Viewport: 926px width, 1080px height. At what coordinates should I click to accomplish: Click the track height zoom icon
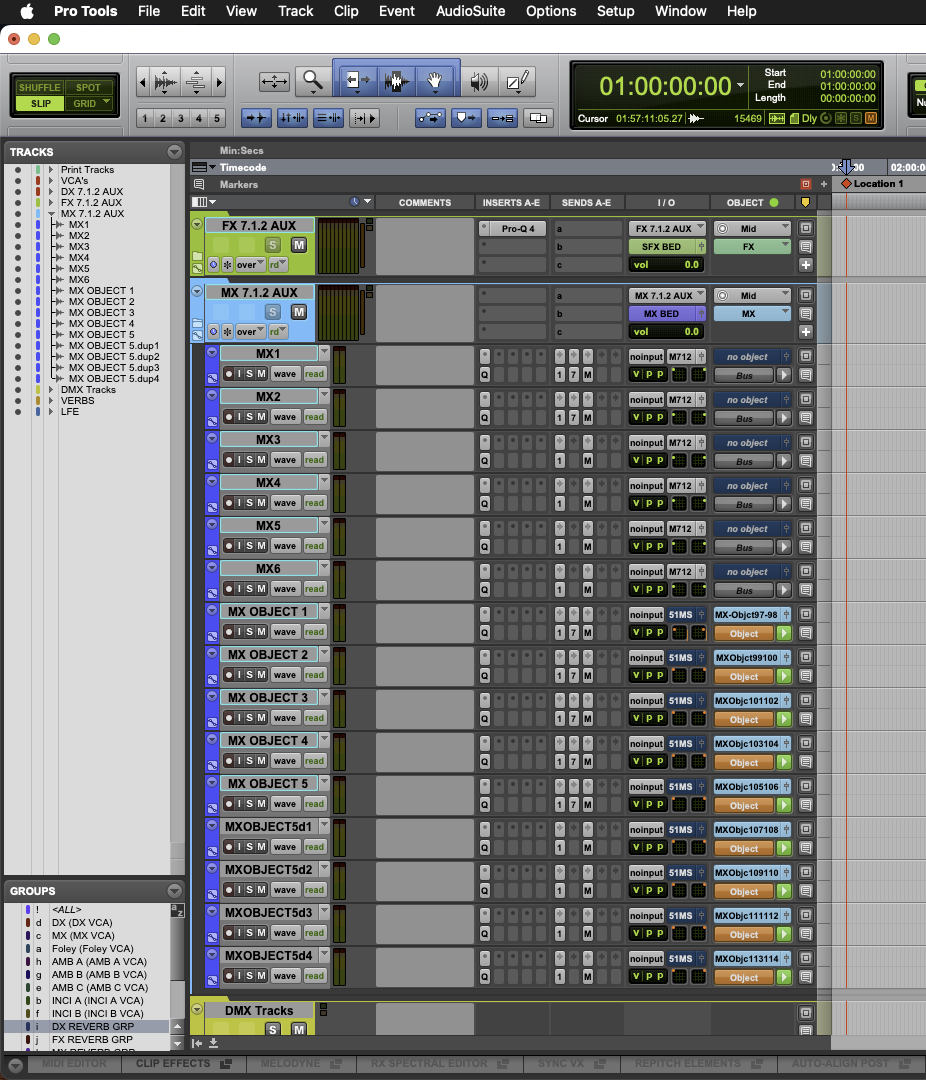click(x=196, y=83)
